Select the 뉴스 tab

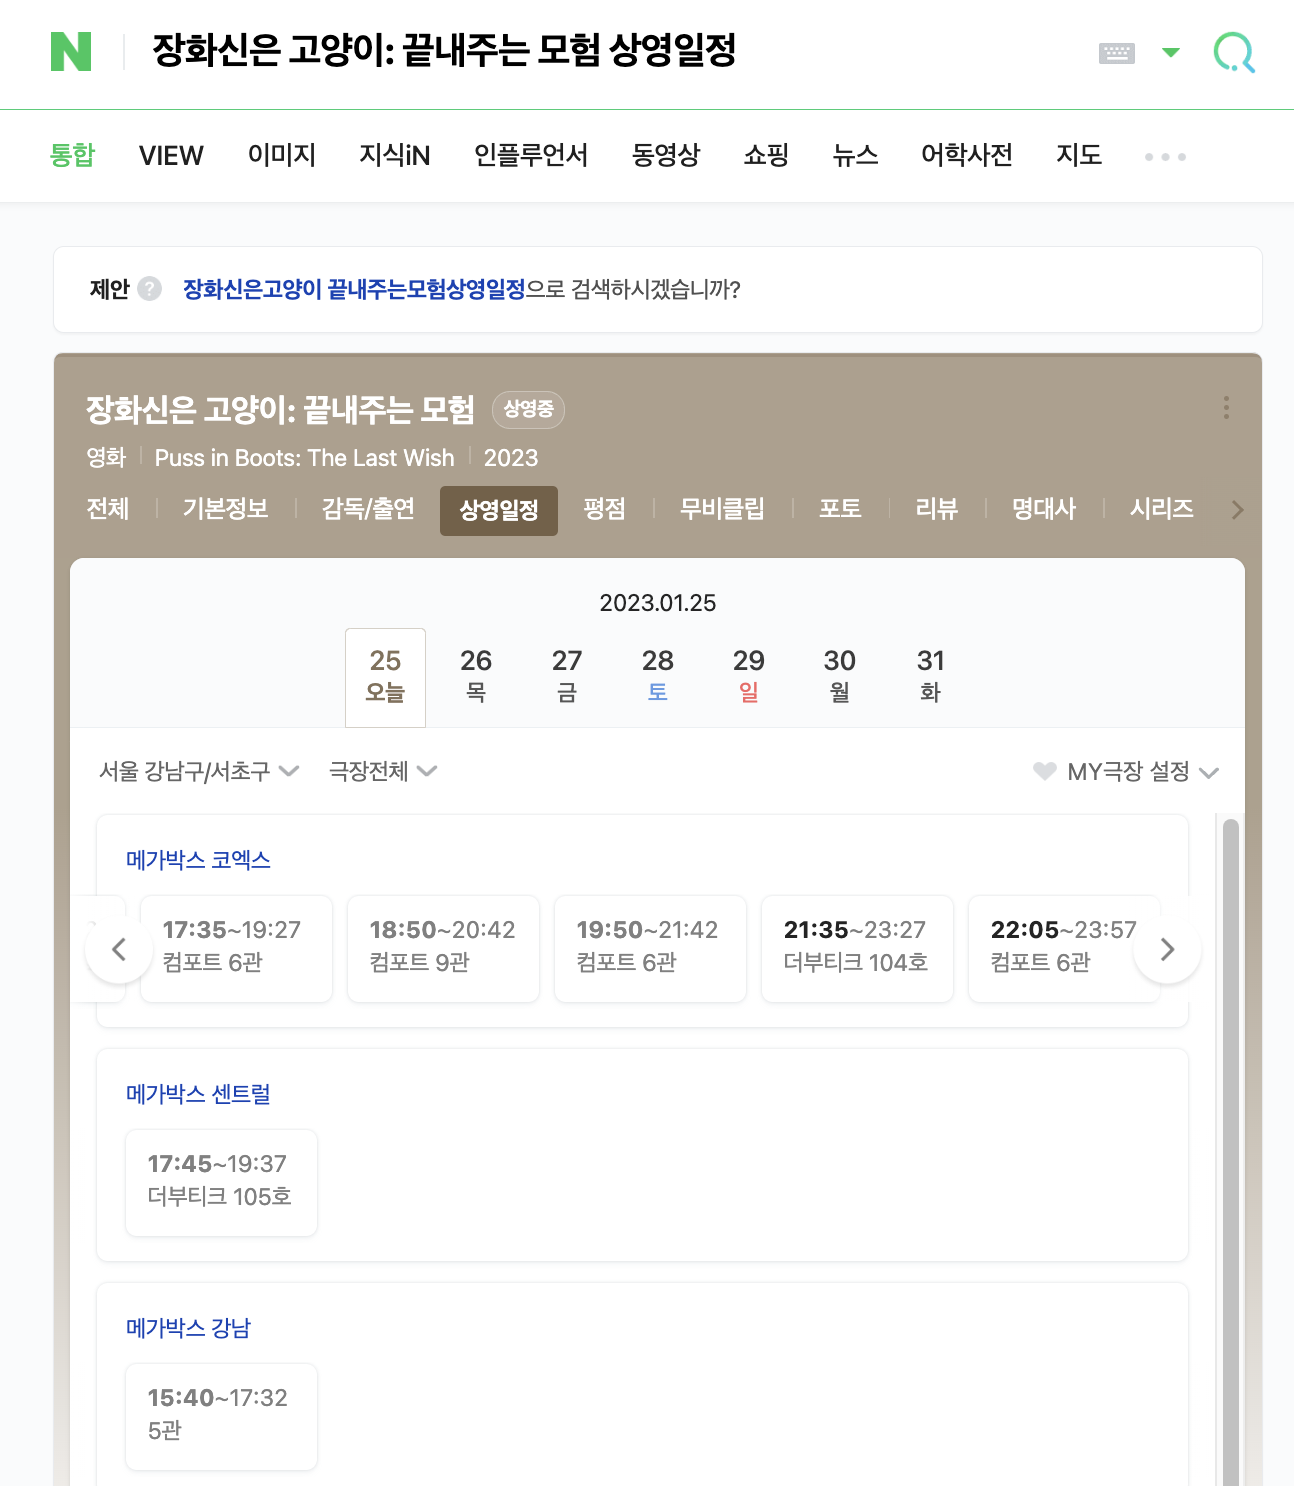(855, 155)
